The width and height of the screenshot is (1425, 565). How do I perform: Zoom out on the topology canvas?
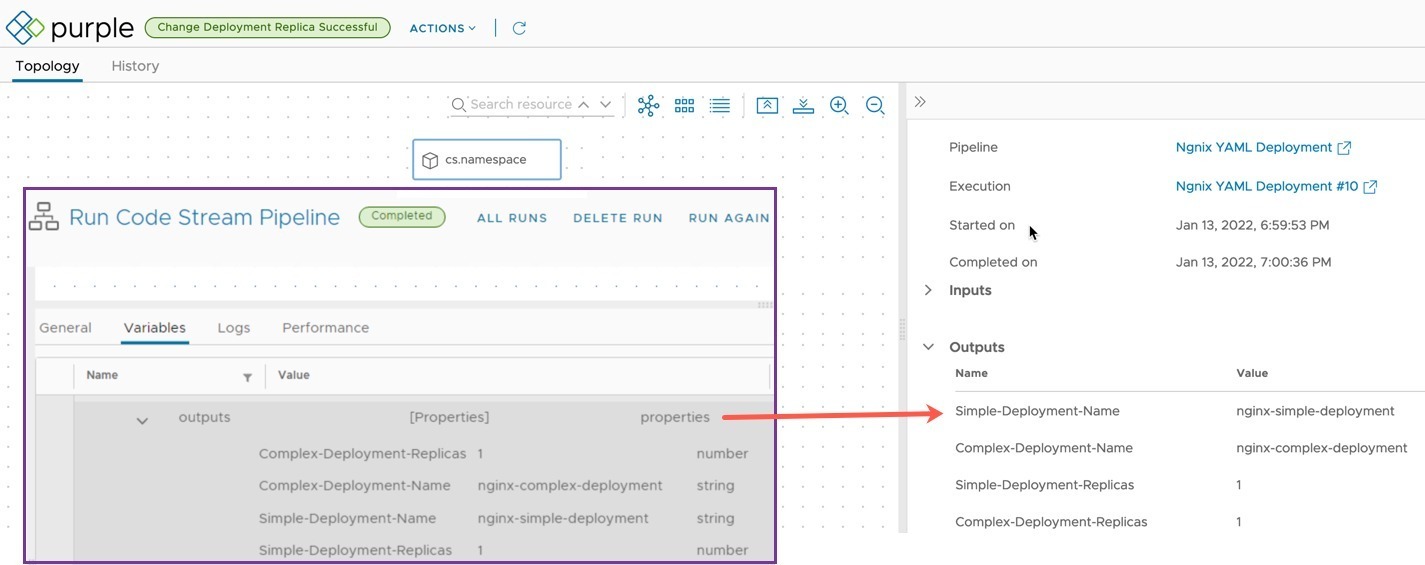click(x=875, y=105)
